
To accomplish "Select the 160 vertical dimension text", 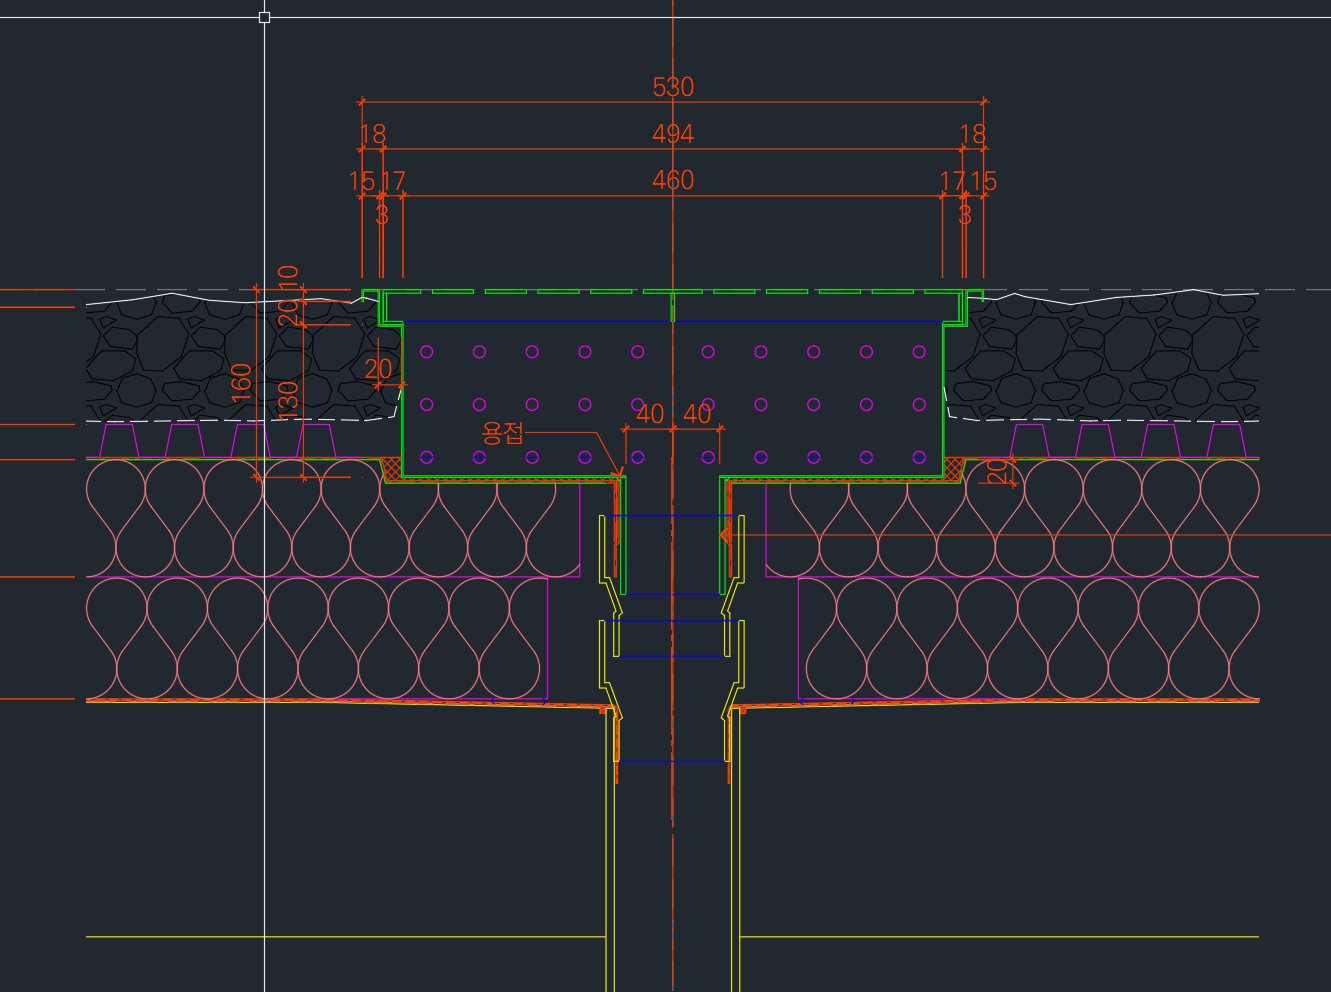I will (x=242, y=382).
